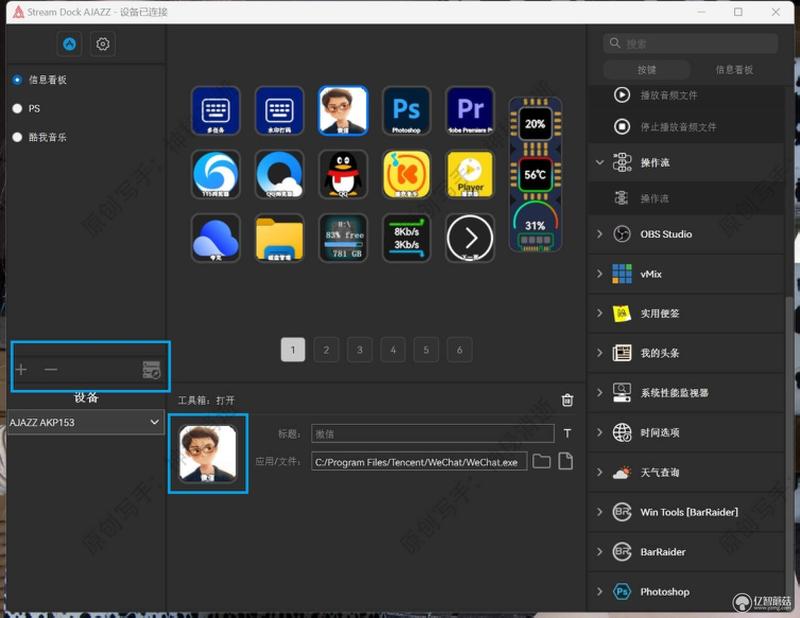This screenshot has width=800, height=618.
Task: Add a profile with plus icon
Action: [x=21, y=369]
